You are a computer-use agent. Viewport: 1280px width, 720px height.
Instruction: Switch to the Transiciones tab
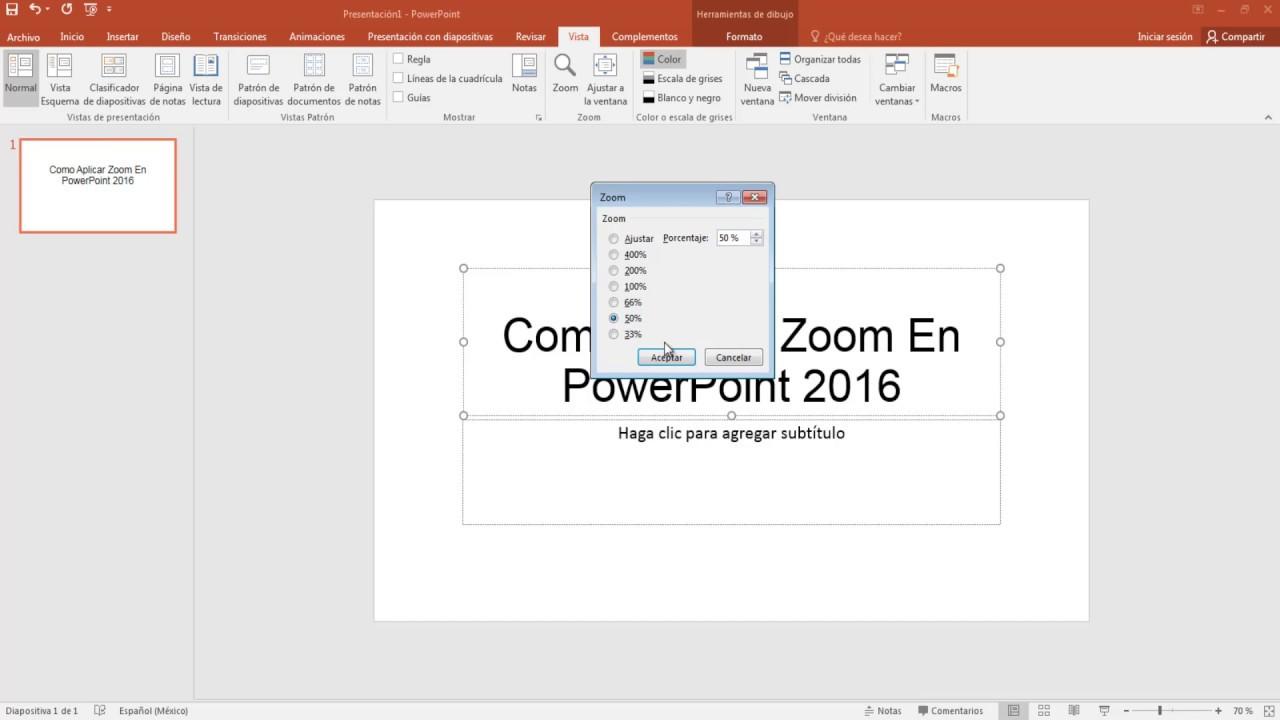click(240, 37)
